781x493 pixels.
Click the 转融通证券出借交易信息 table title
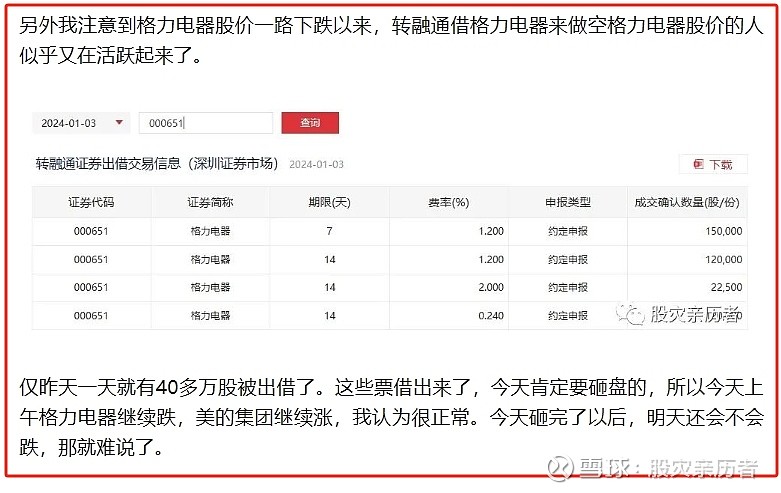(x=156, y=164)
